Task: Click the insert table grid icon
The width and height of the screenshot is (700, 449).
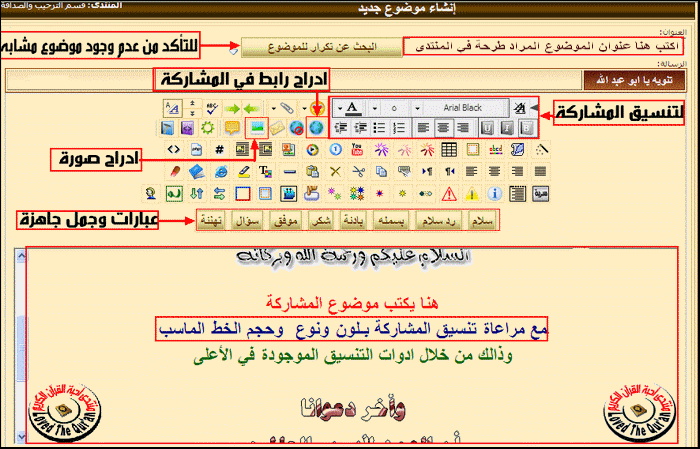Action: point(449,149)
